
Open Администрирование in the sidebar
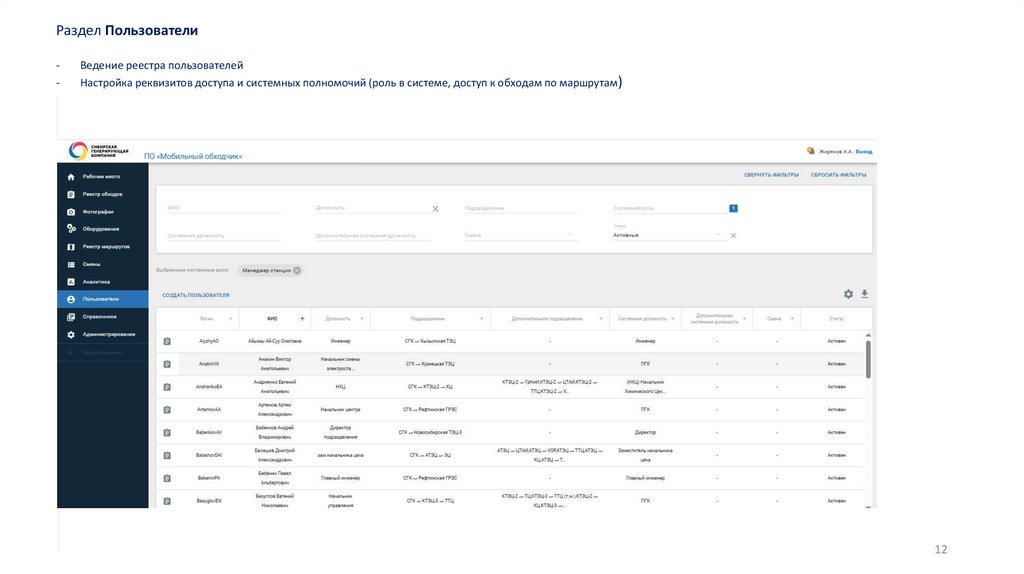coord(109,334)
